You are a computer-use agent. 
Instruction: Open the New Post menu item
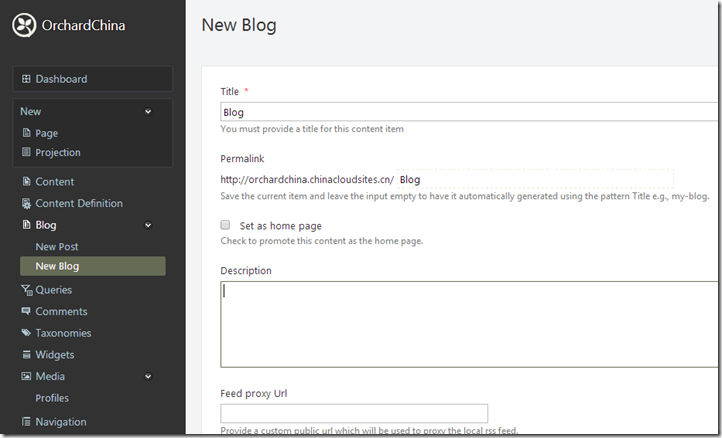click(x=57, y=247)
